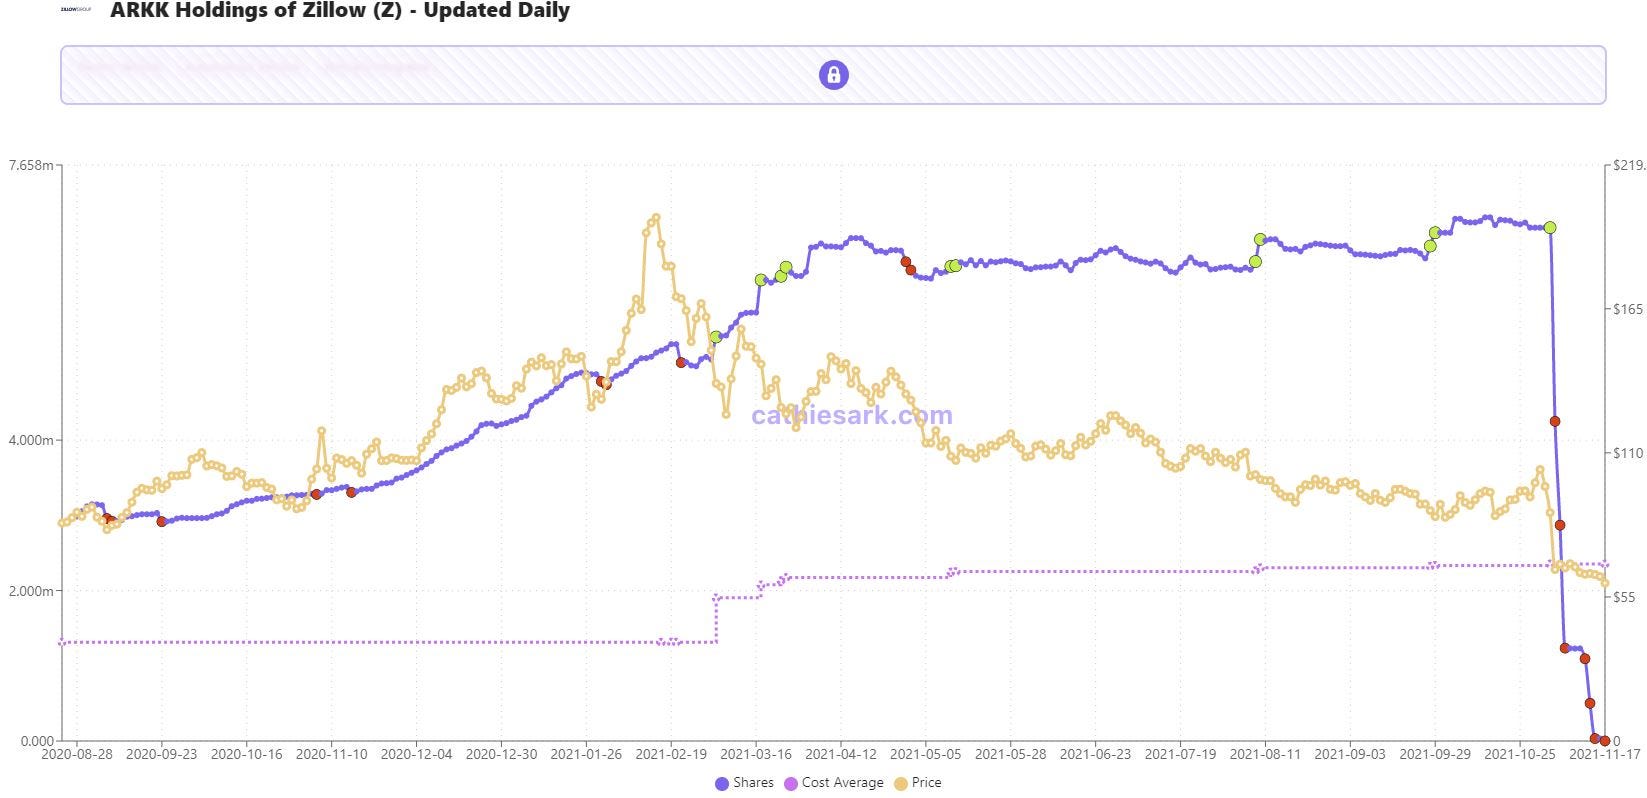Click the red sell marker above 2020-09-23

162,522
